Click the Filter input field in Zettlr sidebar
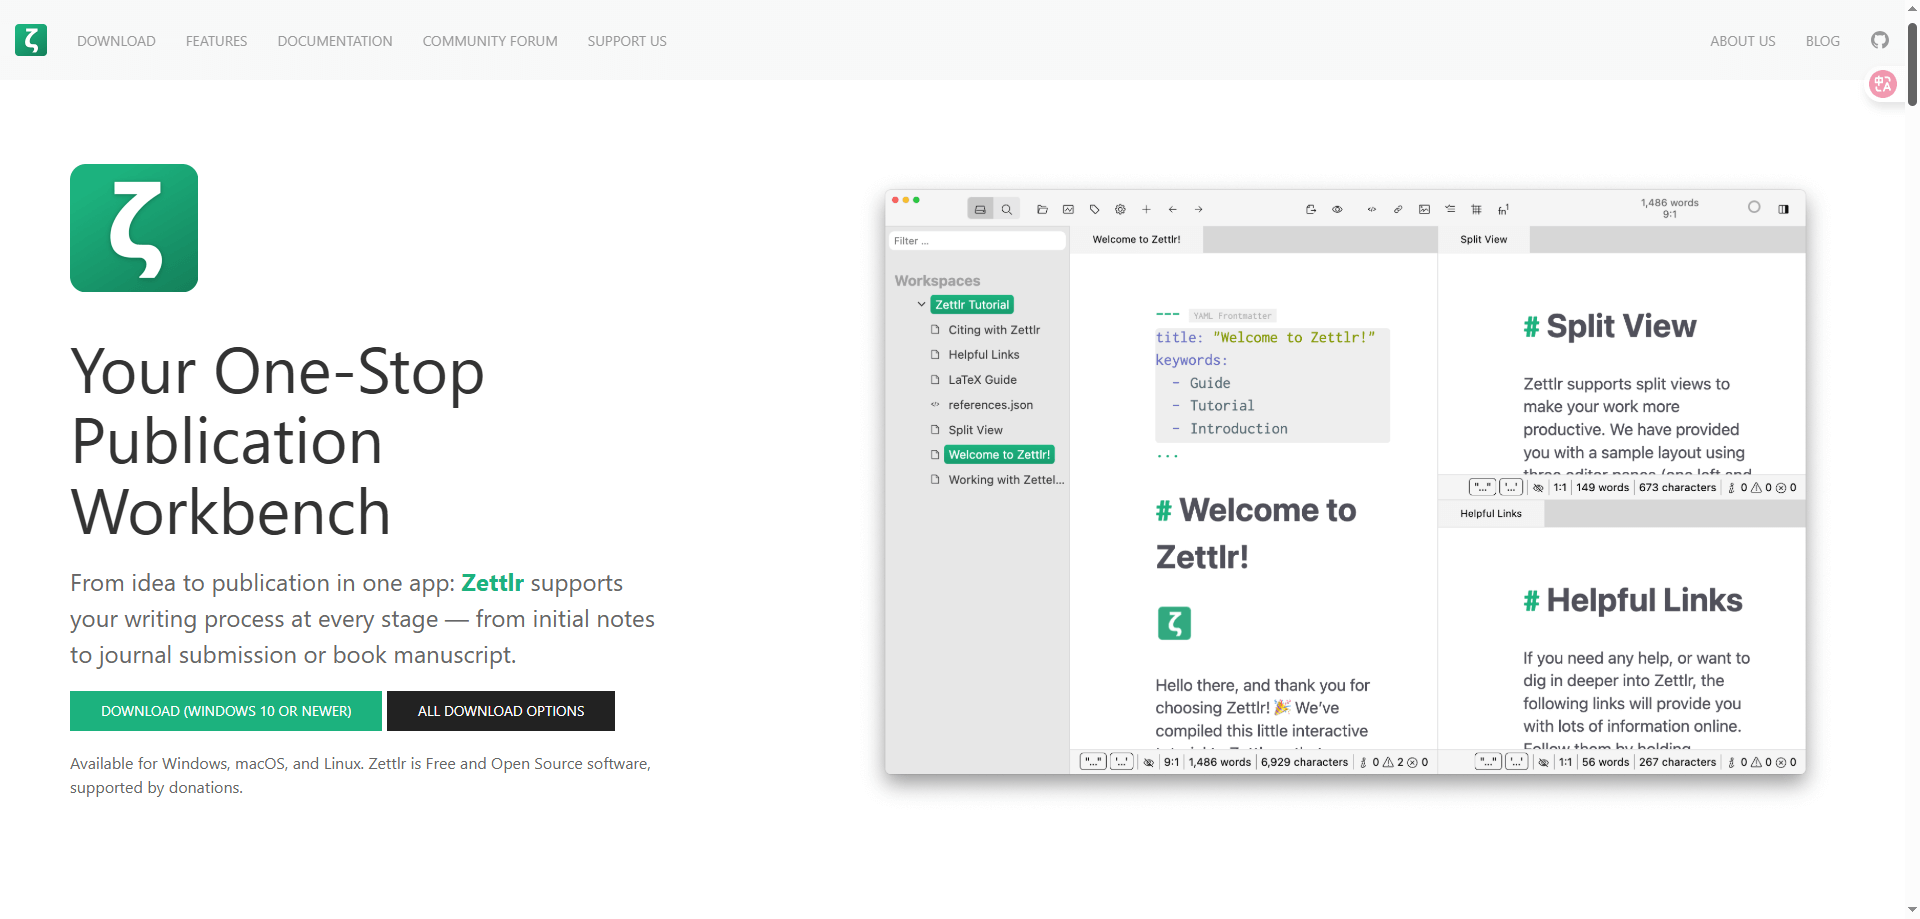The image size is (1920, 919). pos(977,241)
